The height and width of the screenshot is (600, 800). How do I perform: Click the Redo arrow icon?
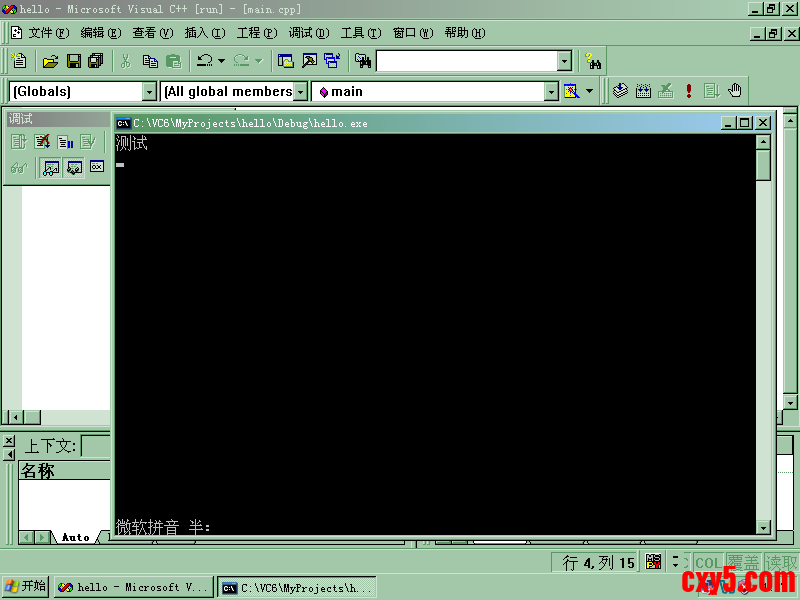tap(241, 61)
